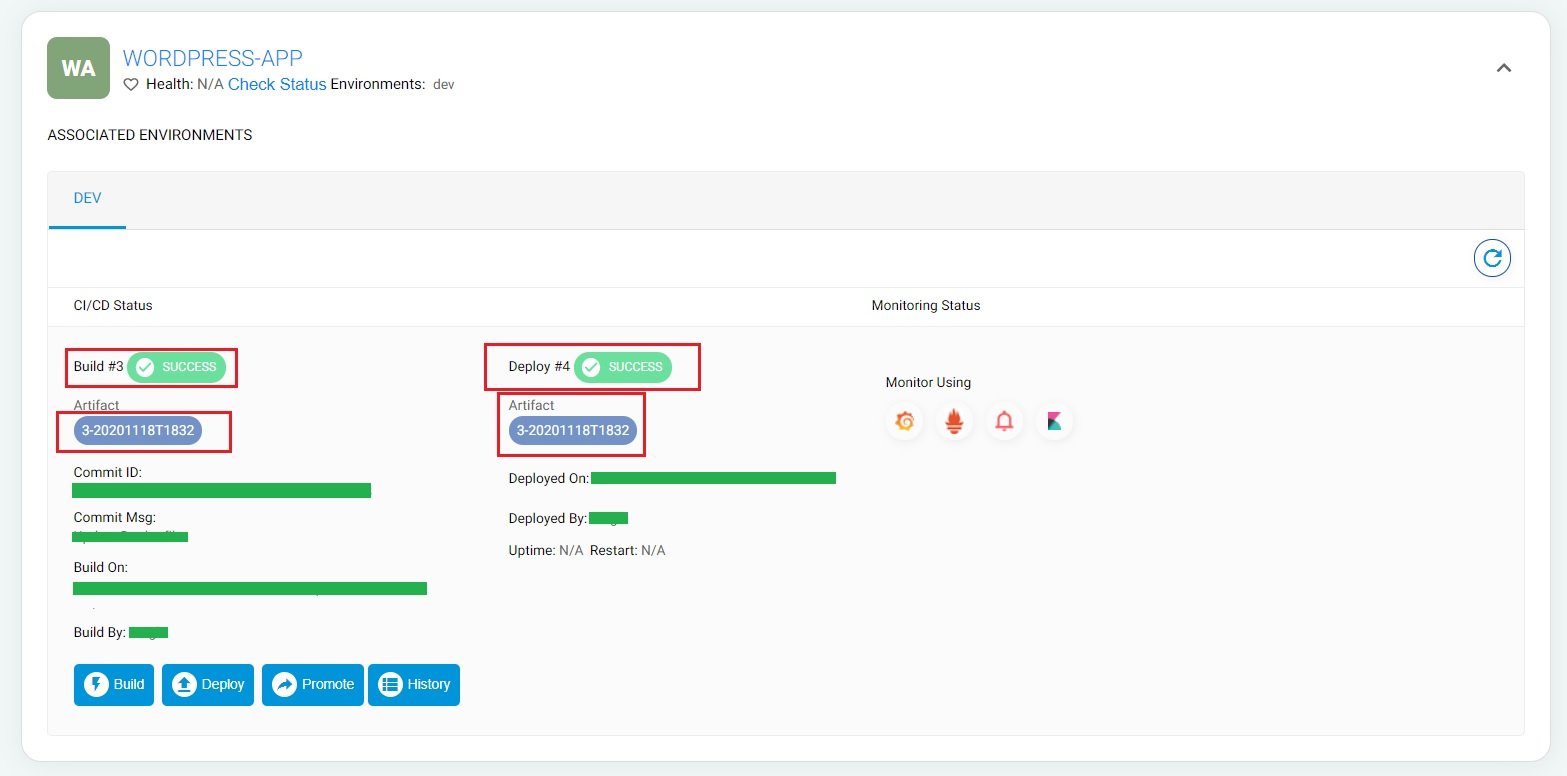Screen dimensions: 1567x776
Task: Collapse the WORDPRESS-APP card
Action: tap(1503, 68)
